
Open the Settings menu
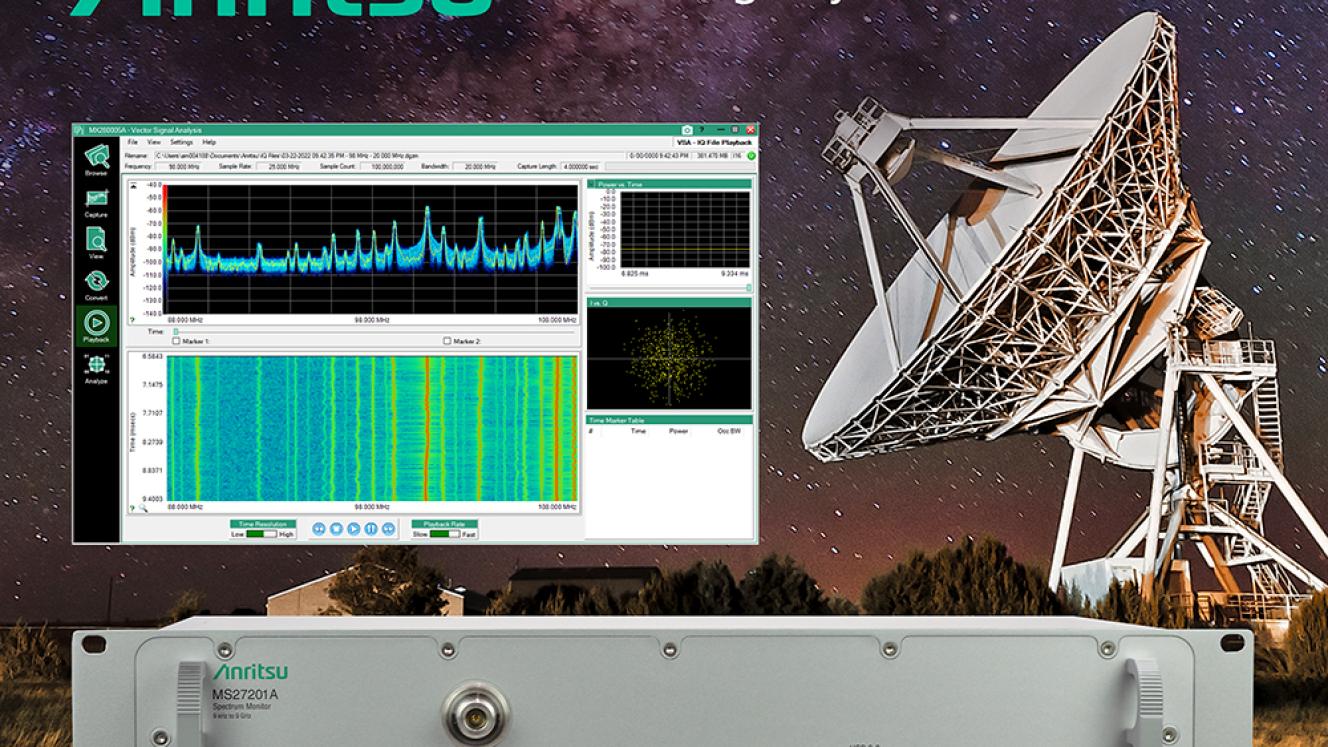coord(181,143)
